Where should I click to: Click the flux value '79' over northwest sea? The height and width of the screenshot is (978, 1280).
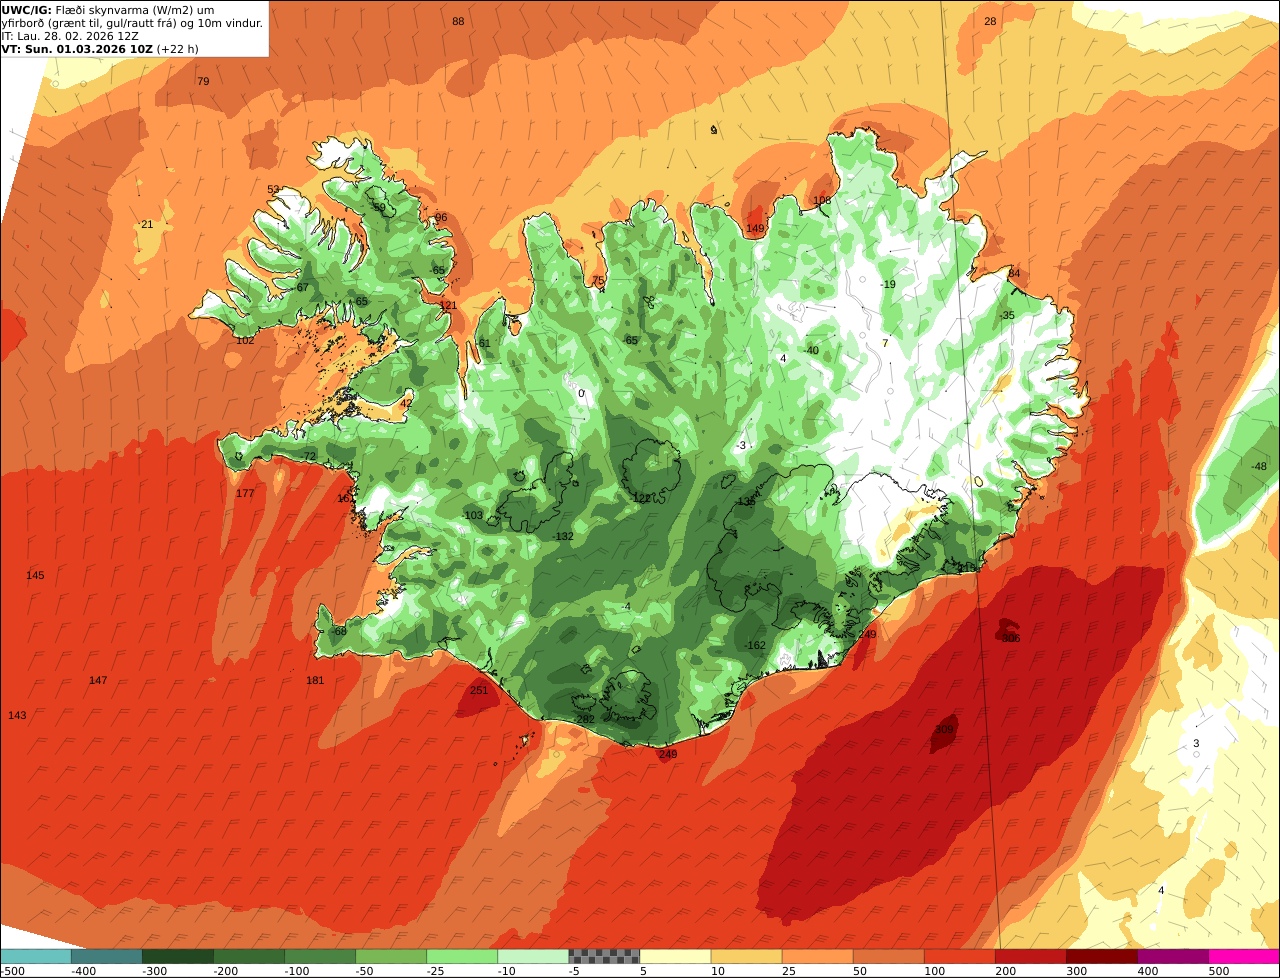[203, 81]
